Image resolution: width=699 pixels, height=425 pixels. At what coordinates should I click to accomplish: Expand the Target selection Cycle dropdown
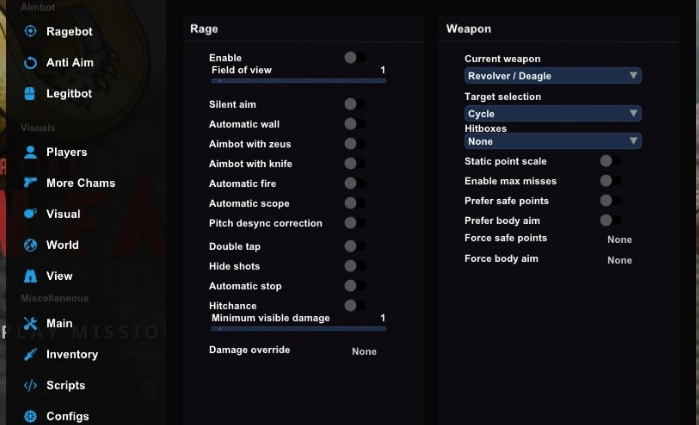point(552,114)
